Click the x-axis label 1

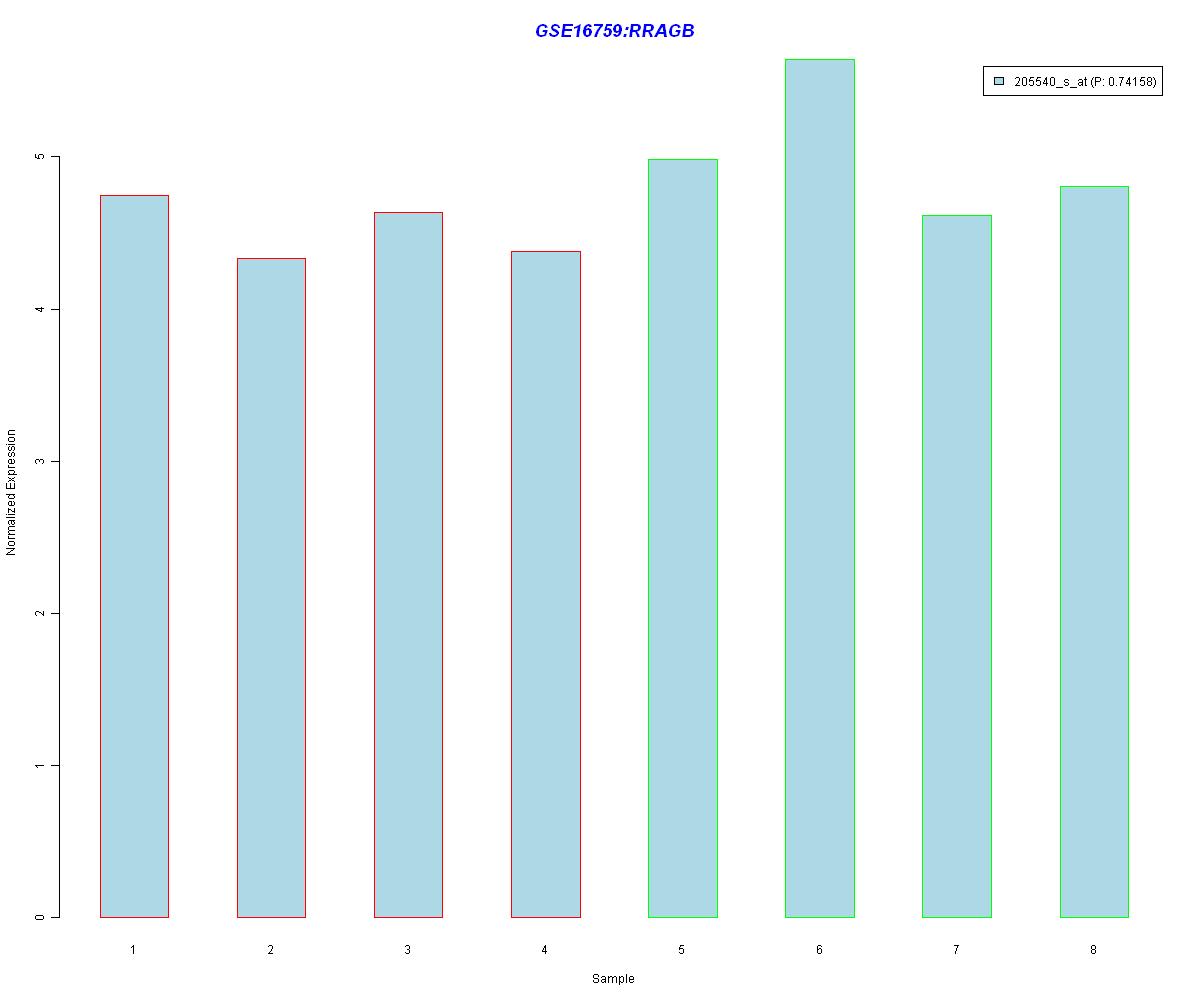pyautogui.click(x=133, y=949)
